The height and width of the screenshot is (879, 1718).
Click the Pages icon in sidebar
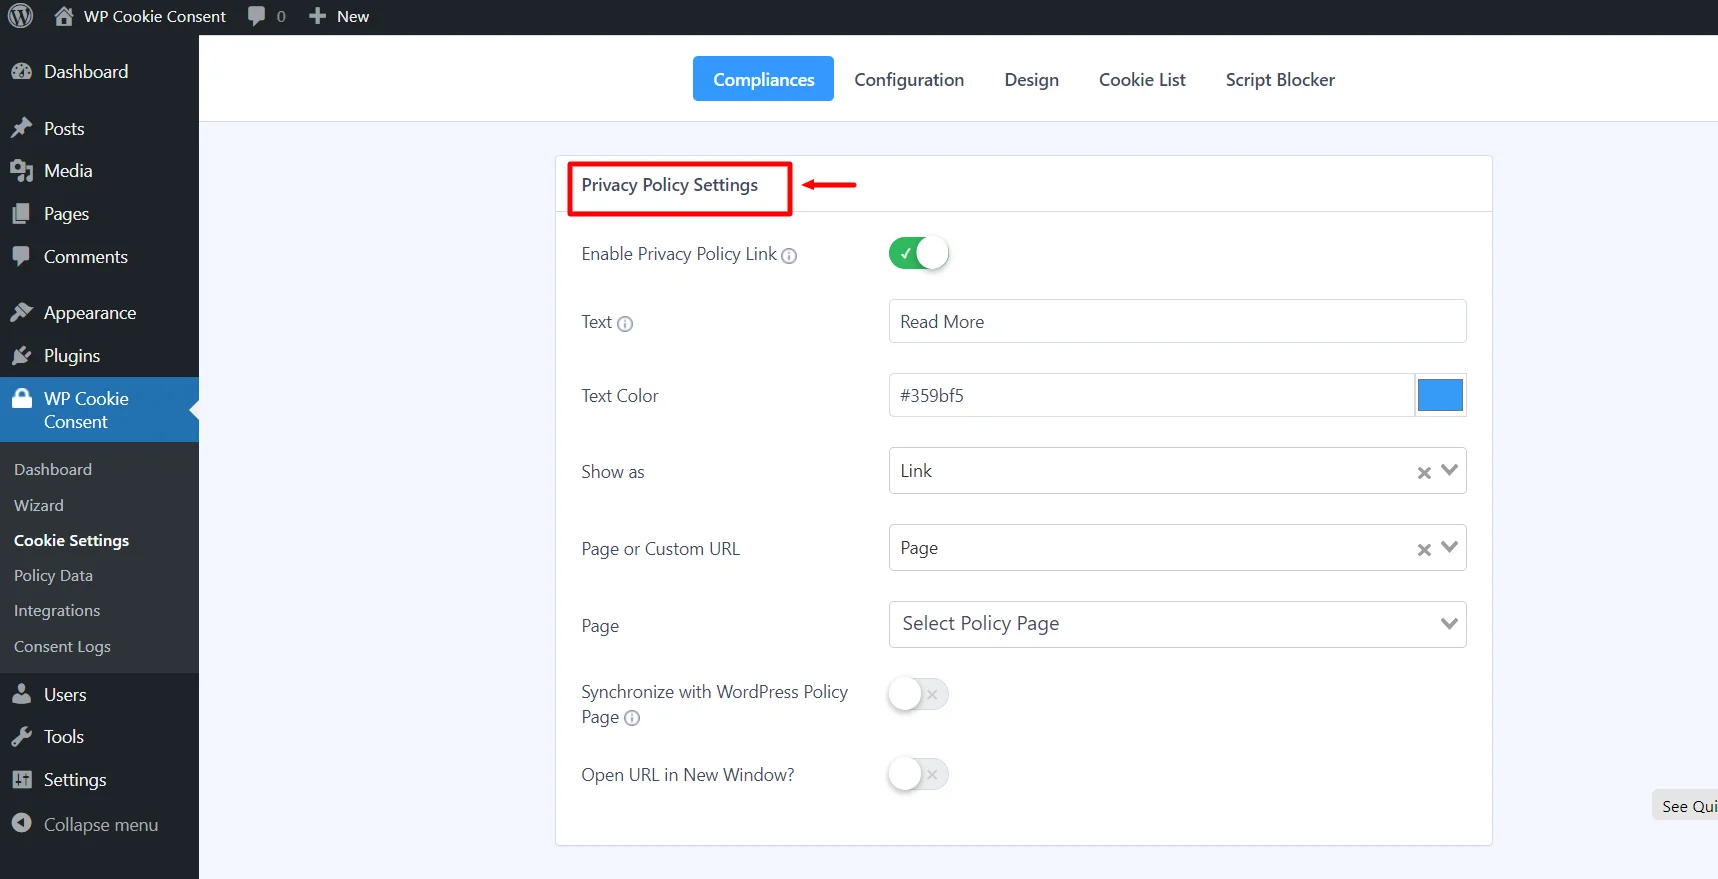[22, 214]
